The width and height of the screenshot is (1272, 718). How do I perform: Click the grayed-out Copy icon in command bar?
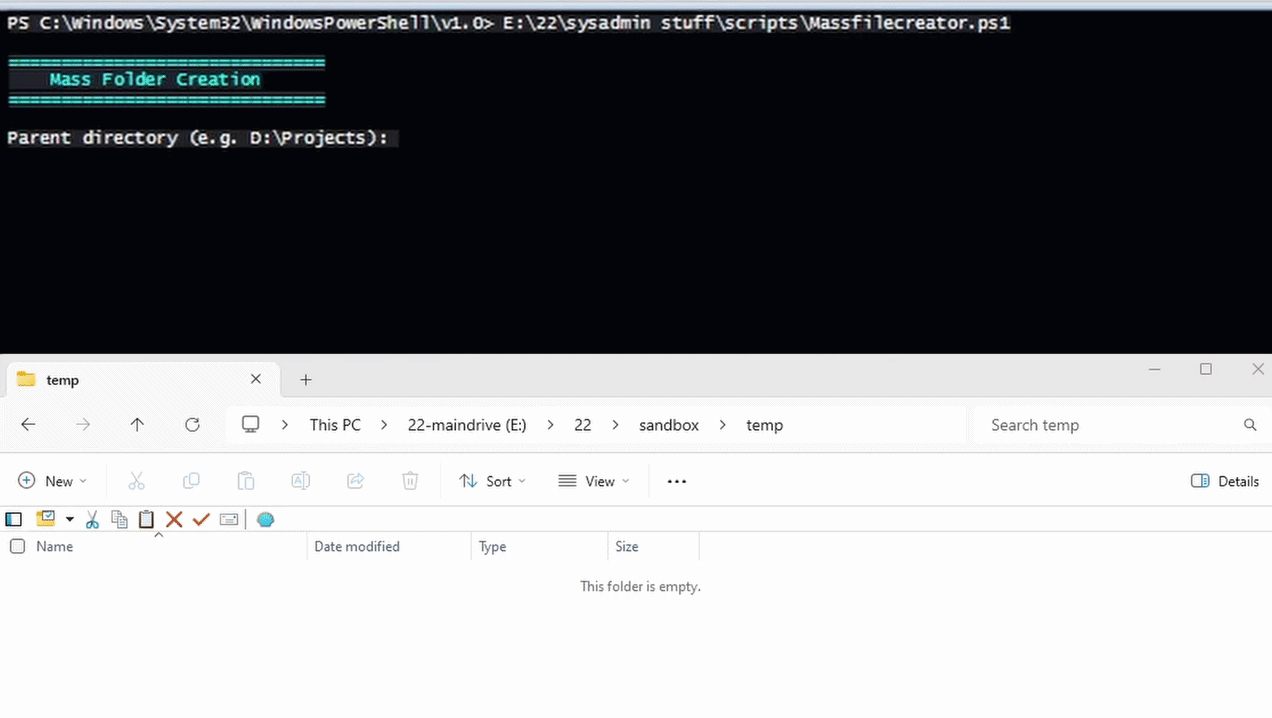coord(191,481)
